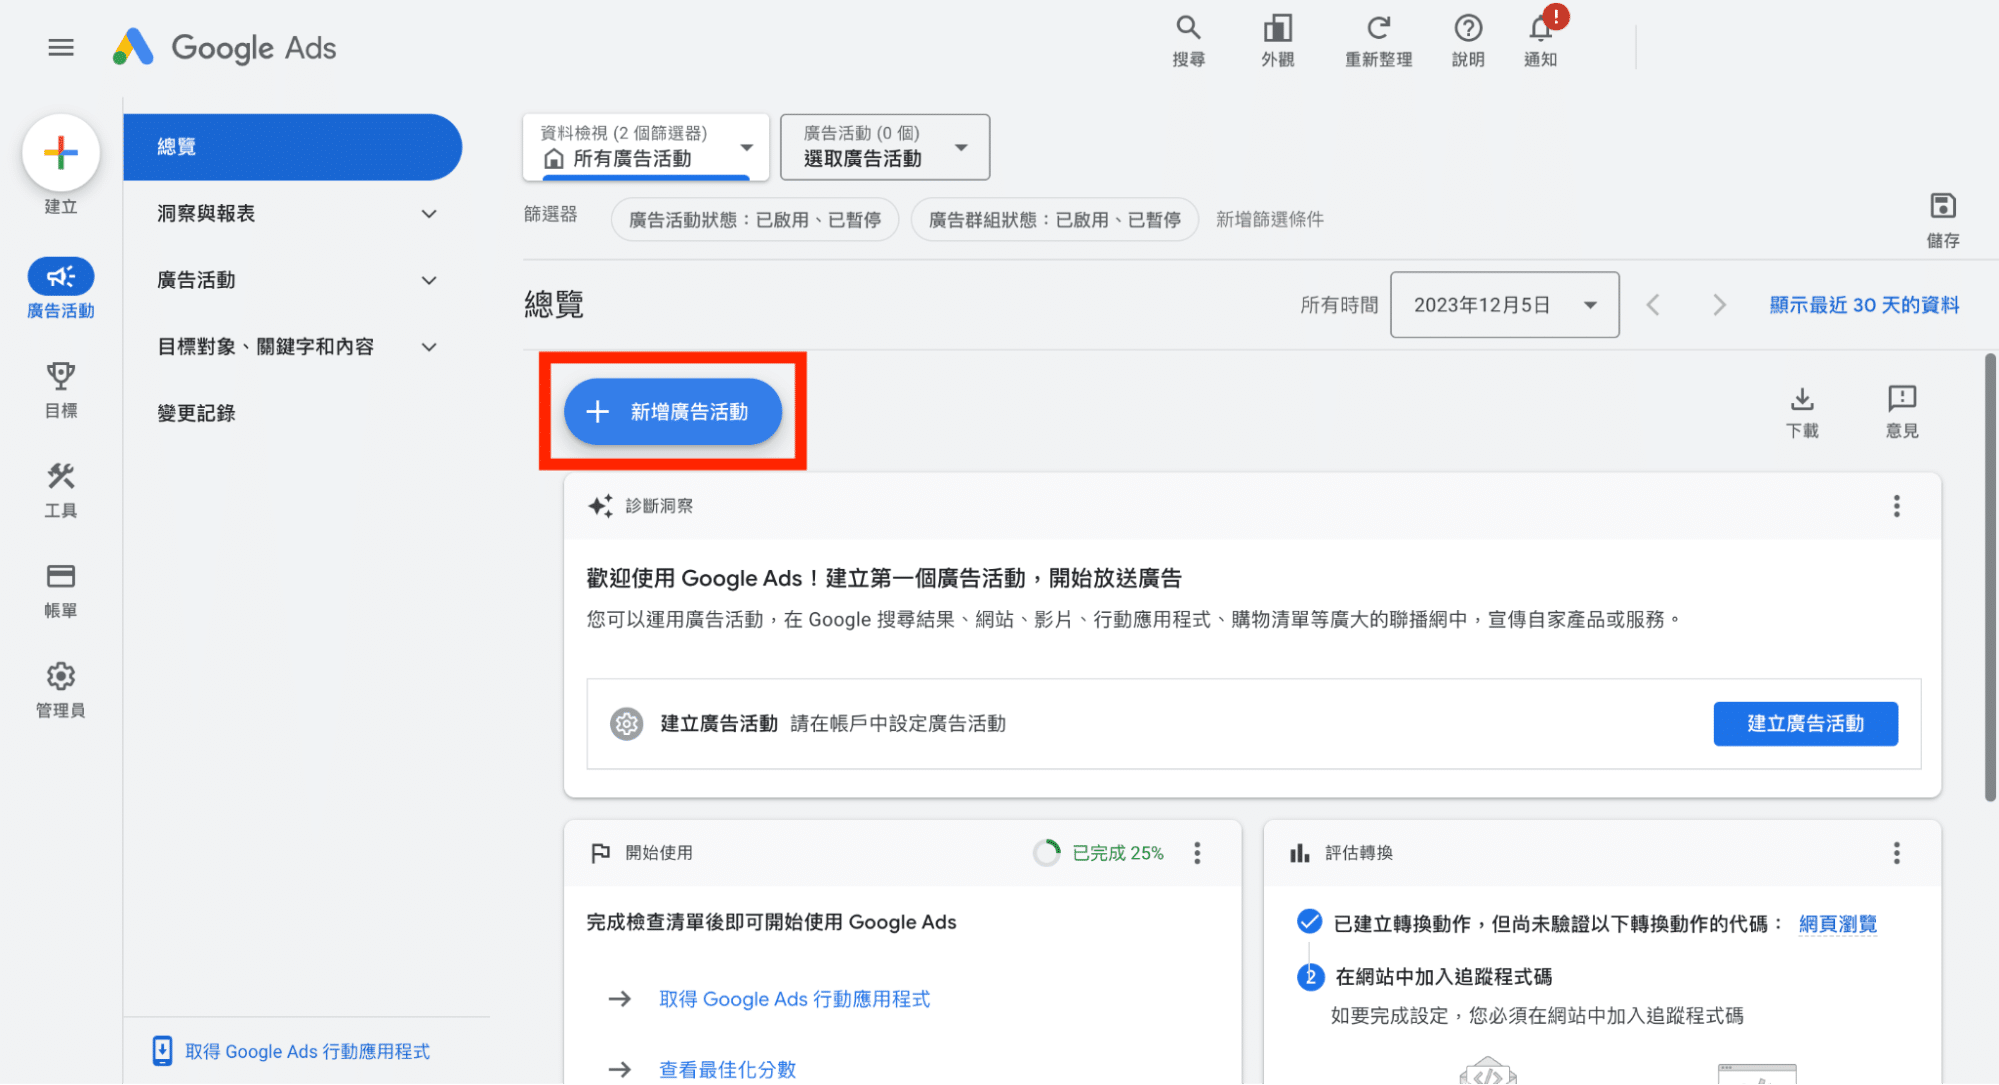
Task: Click step 2 在網站中加入追蹤程式碼
Action: (x=1444, y=977)
